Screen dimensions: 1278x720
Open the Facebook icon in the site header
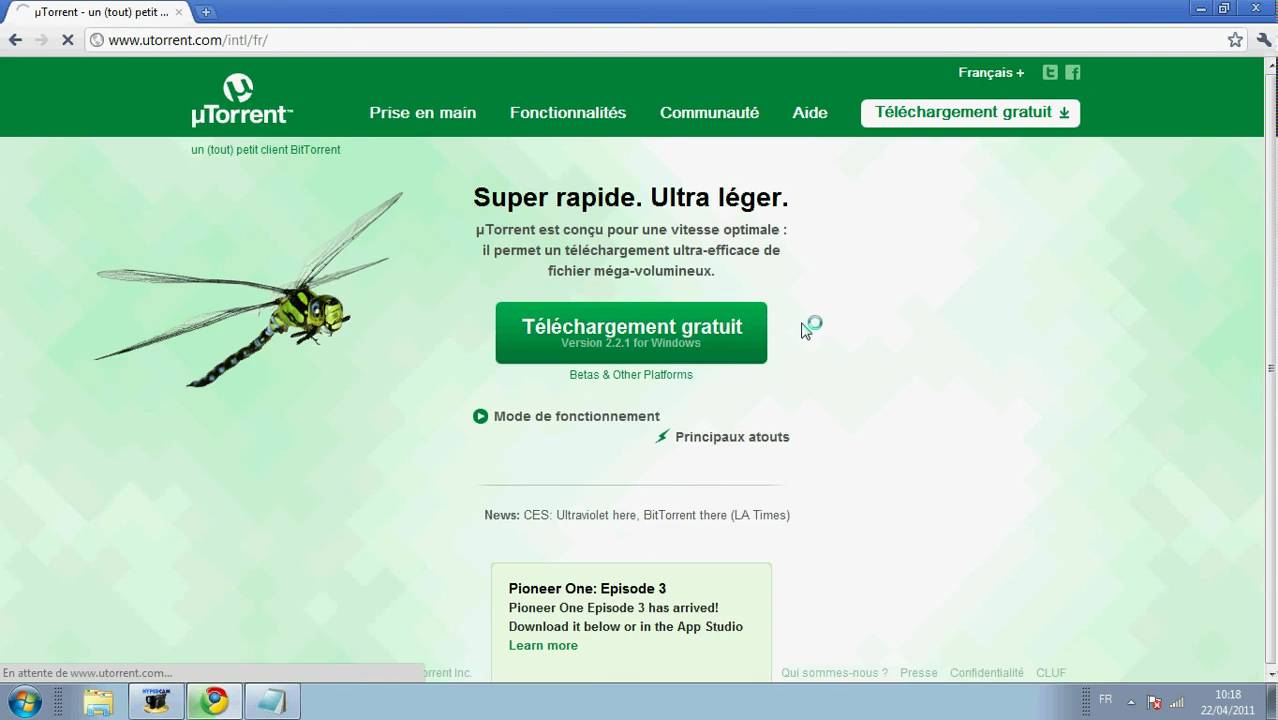pos(1073,72)
